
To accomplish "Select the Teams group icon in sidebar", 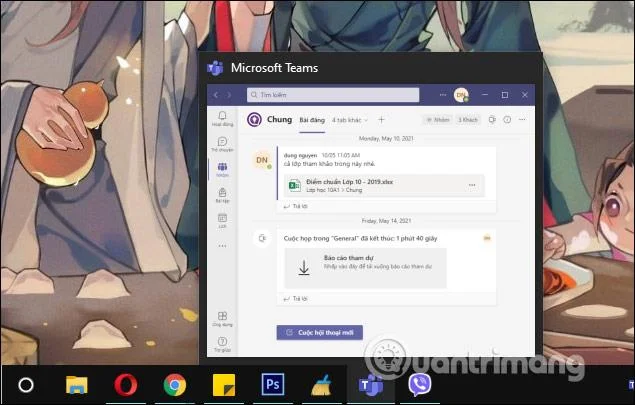I will (222, 170).
